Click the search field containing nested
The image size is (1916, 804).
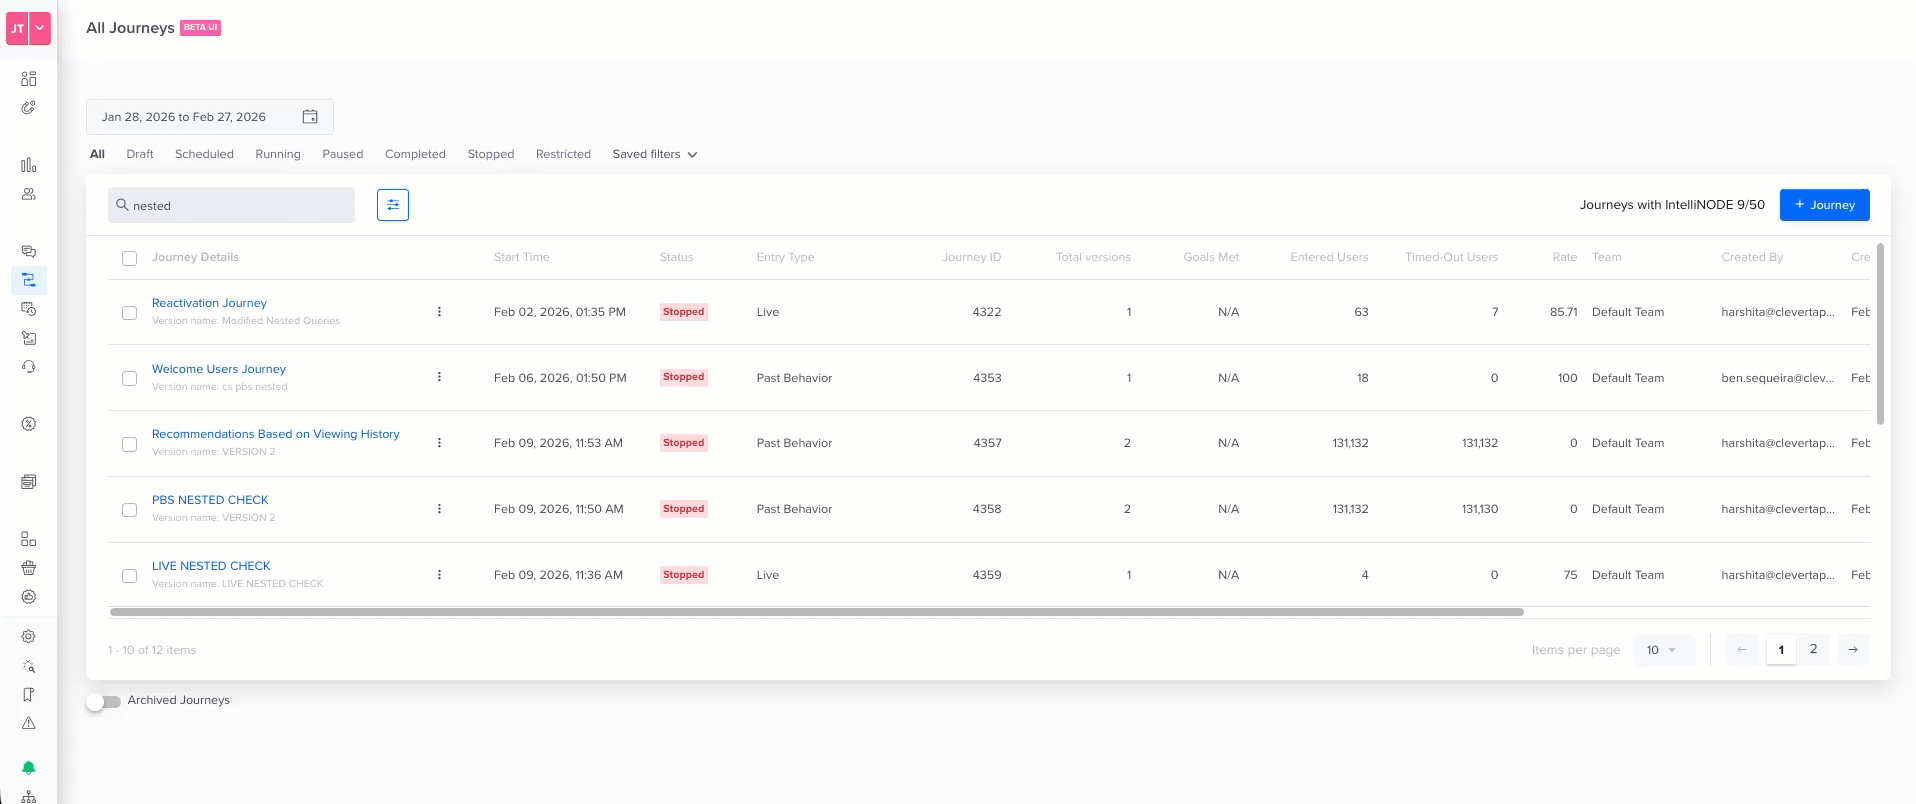tap(231, 205)
